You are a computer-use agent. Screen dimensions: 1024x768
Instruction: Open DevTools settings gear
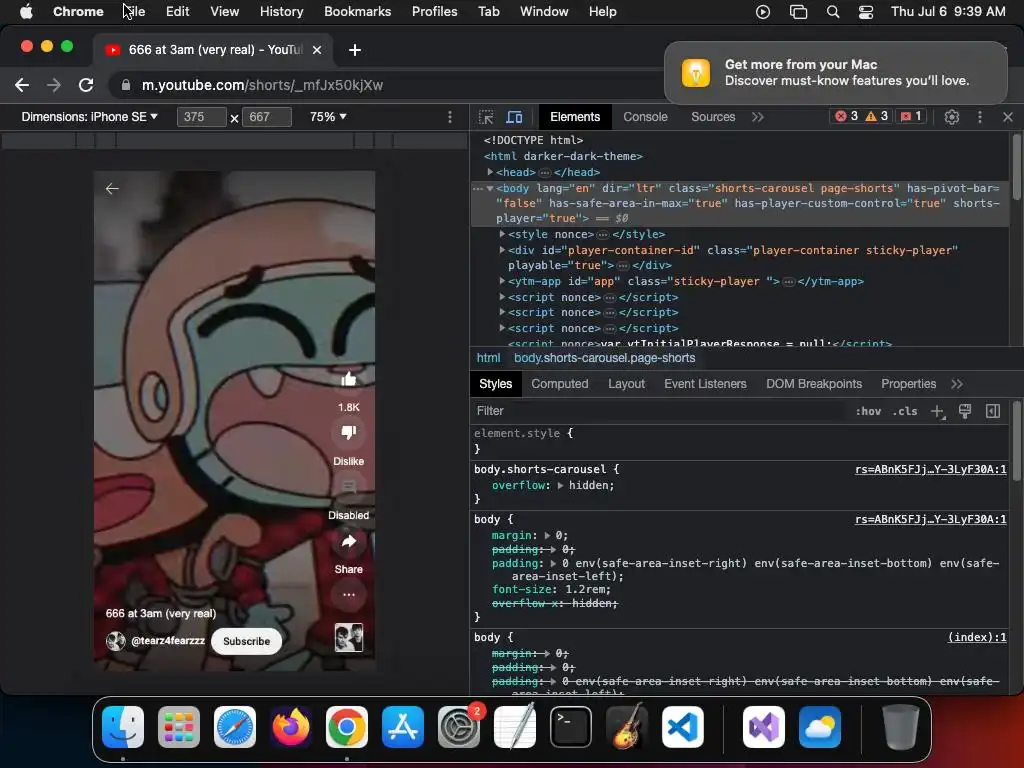[x=952, y=117]
